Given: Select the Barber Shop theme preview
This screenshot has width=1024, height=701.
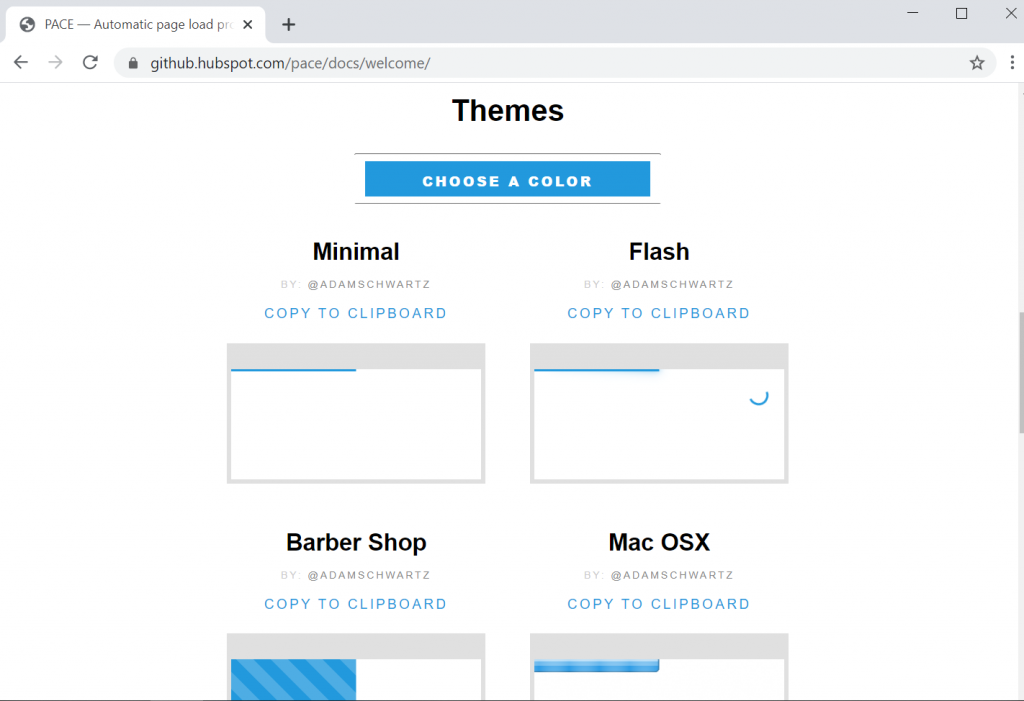Looking at the screenshot, I should (x=356, y=666).
